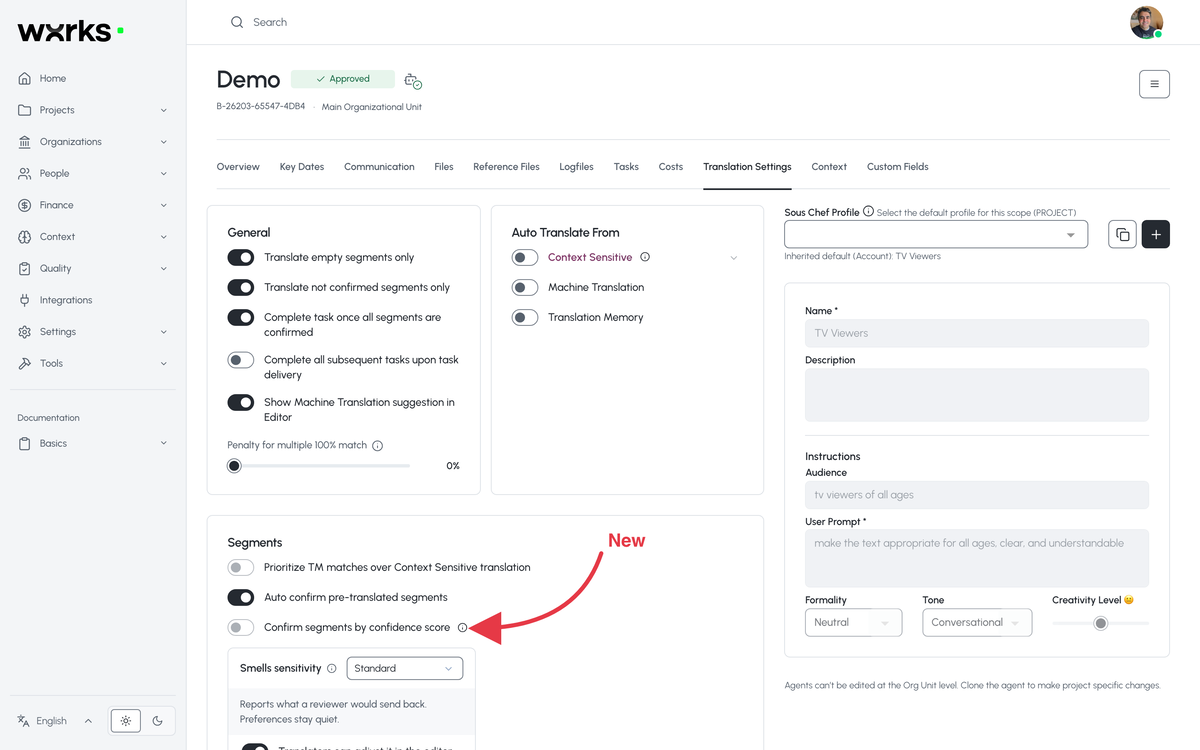Click the People icon in sidebar
The width and height of the screenshot is (1200, 750).
tap(25, 173)
